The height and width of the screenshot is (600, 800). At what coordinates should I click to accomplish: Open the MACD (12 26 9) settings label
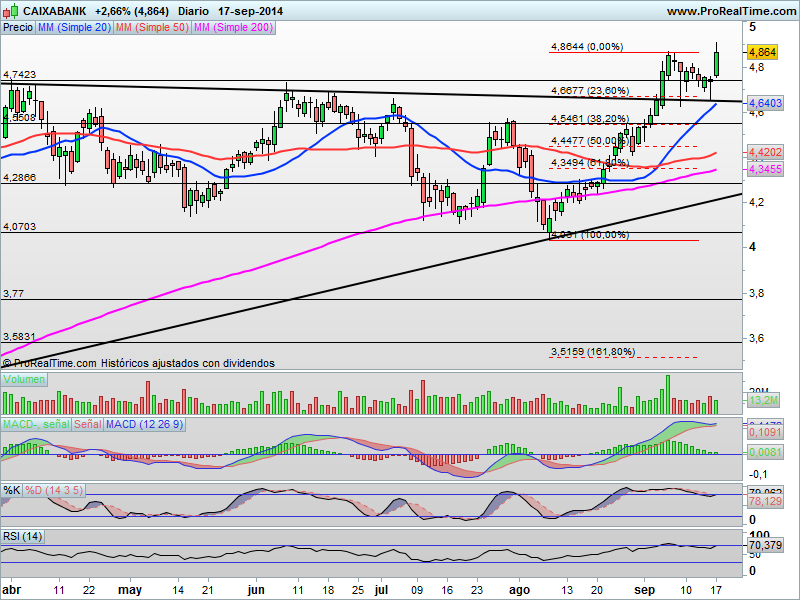pyautogui.click(x=144, y=424)
